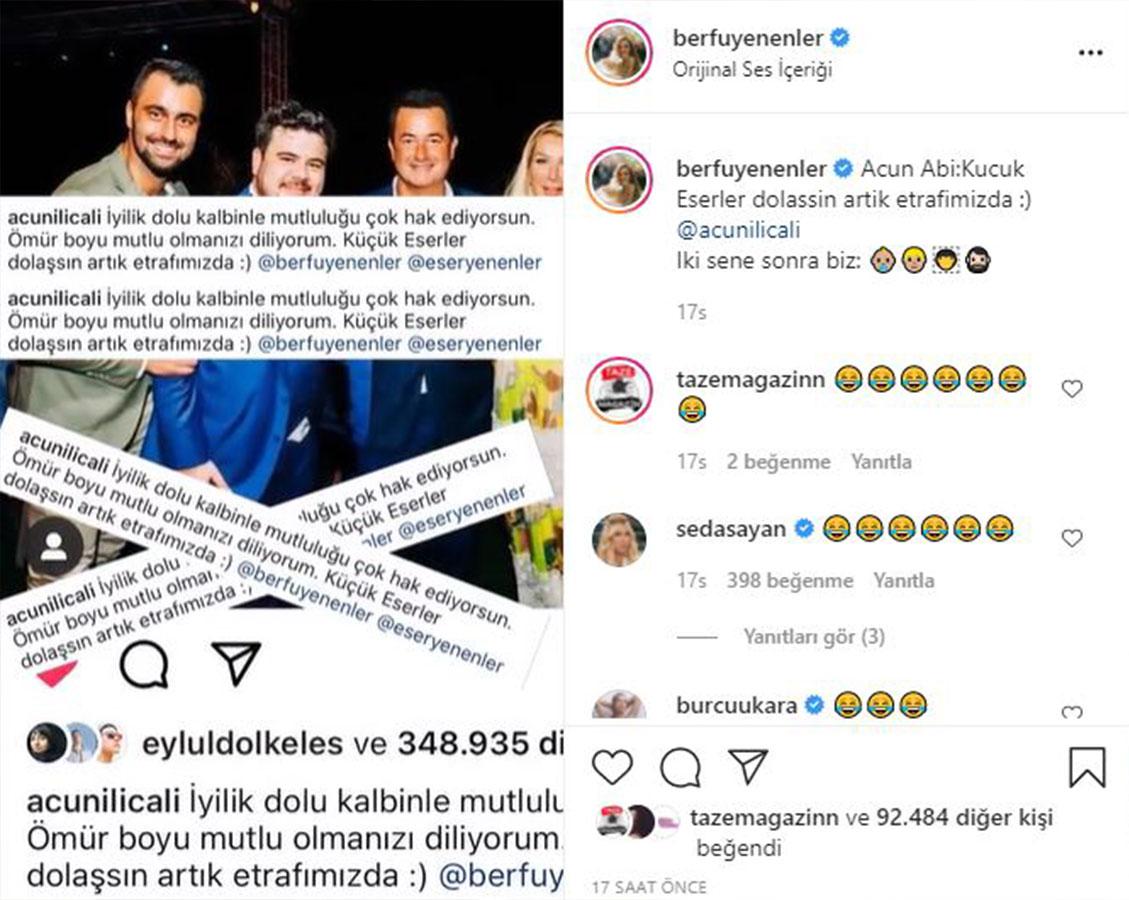Open the @acunilicali mention link

pyautogui.click(x=738, y=230)
